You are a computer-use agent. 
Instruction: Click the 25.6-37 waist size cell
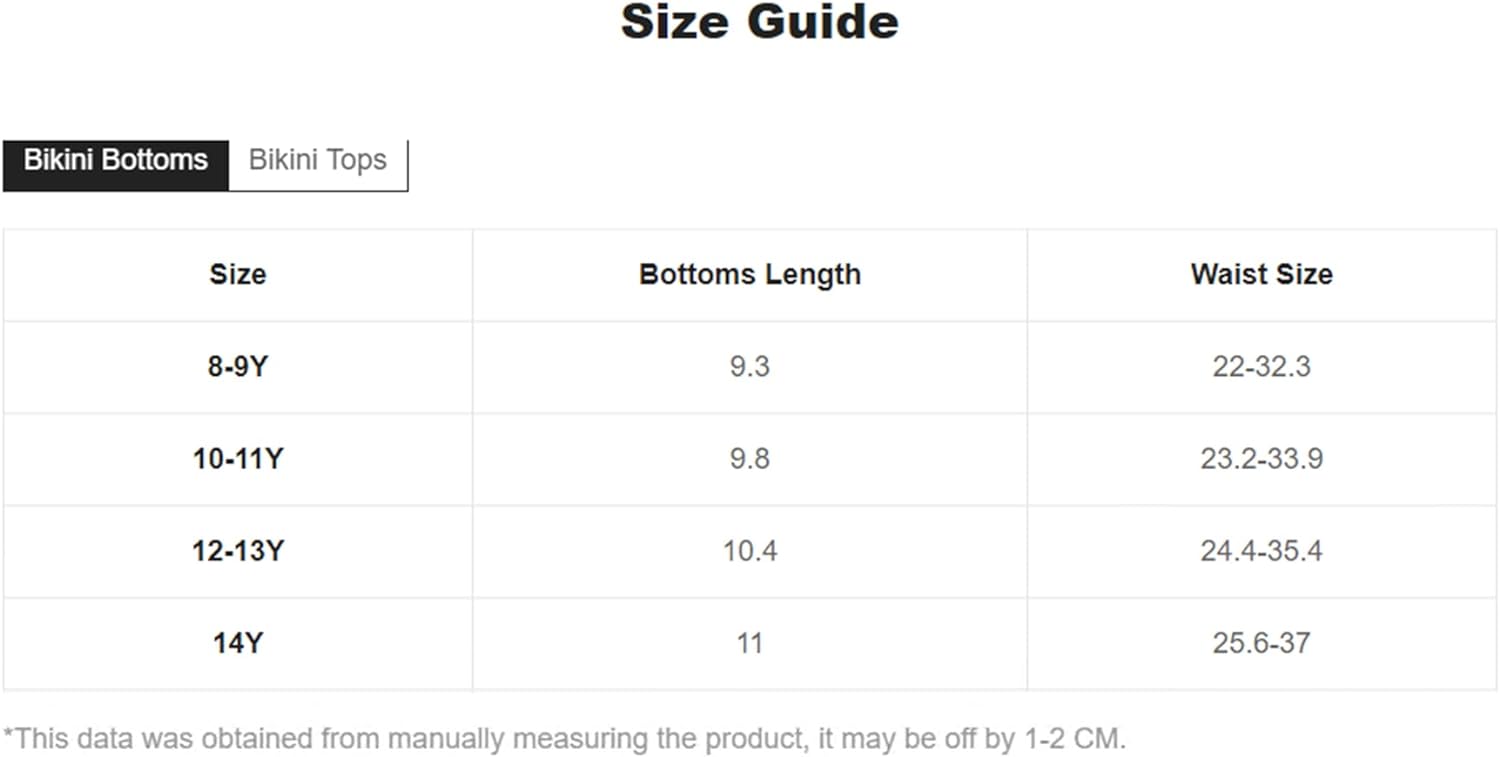(x=1262, y=643)
